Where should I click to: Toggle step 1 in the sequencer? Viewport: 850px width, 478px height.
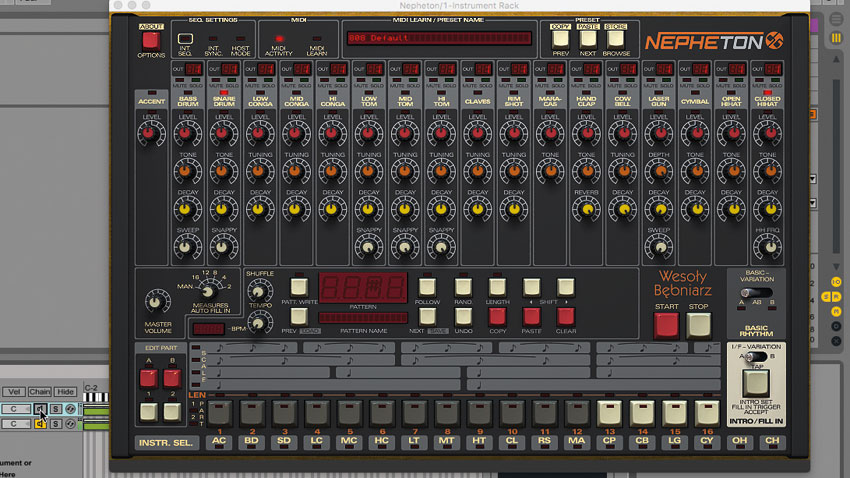coord(220,414)
